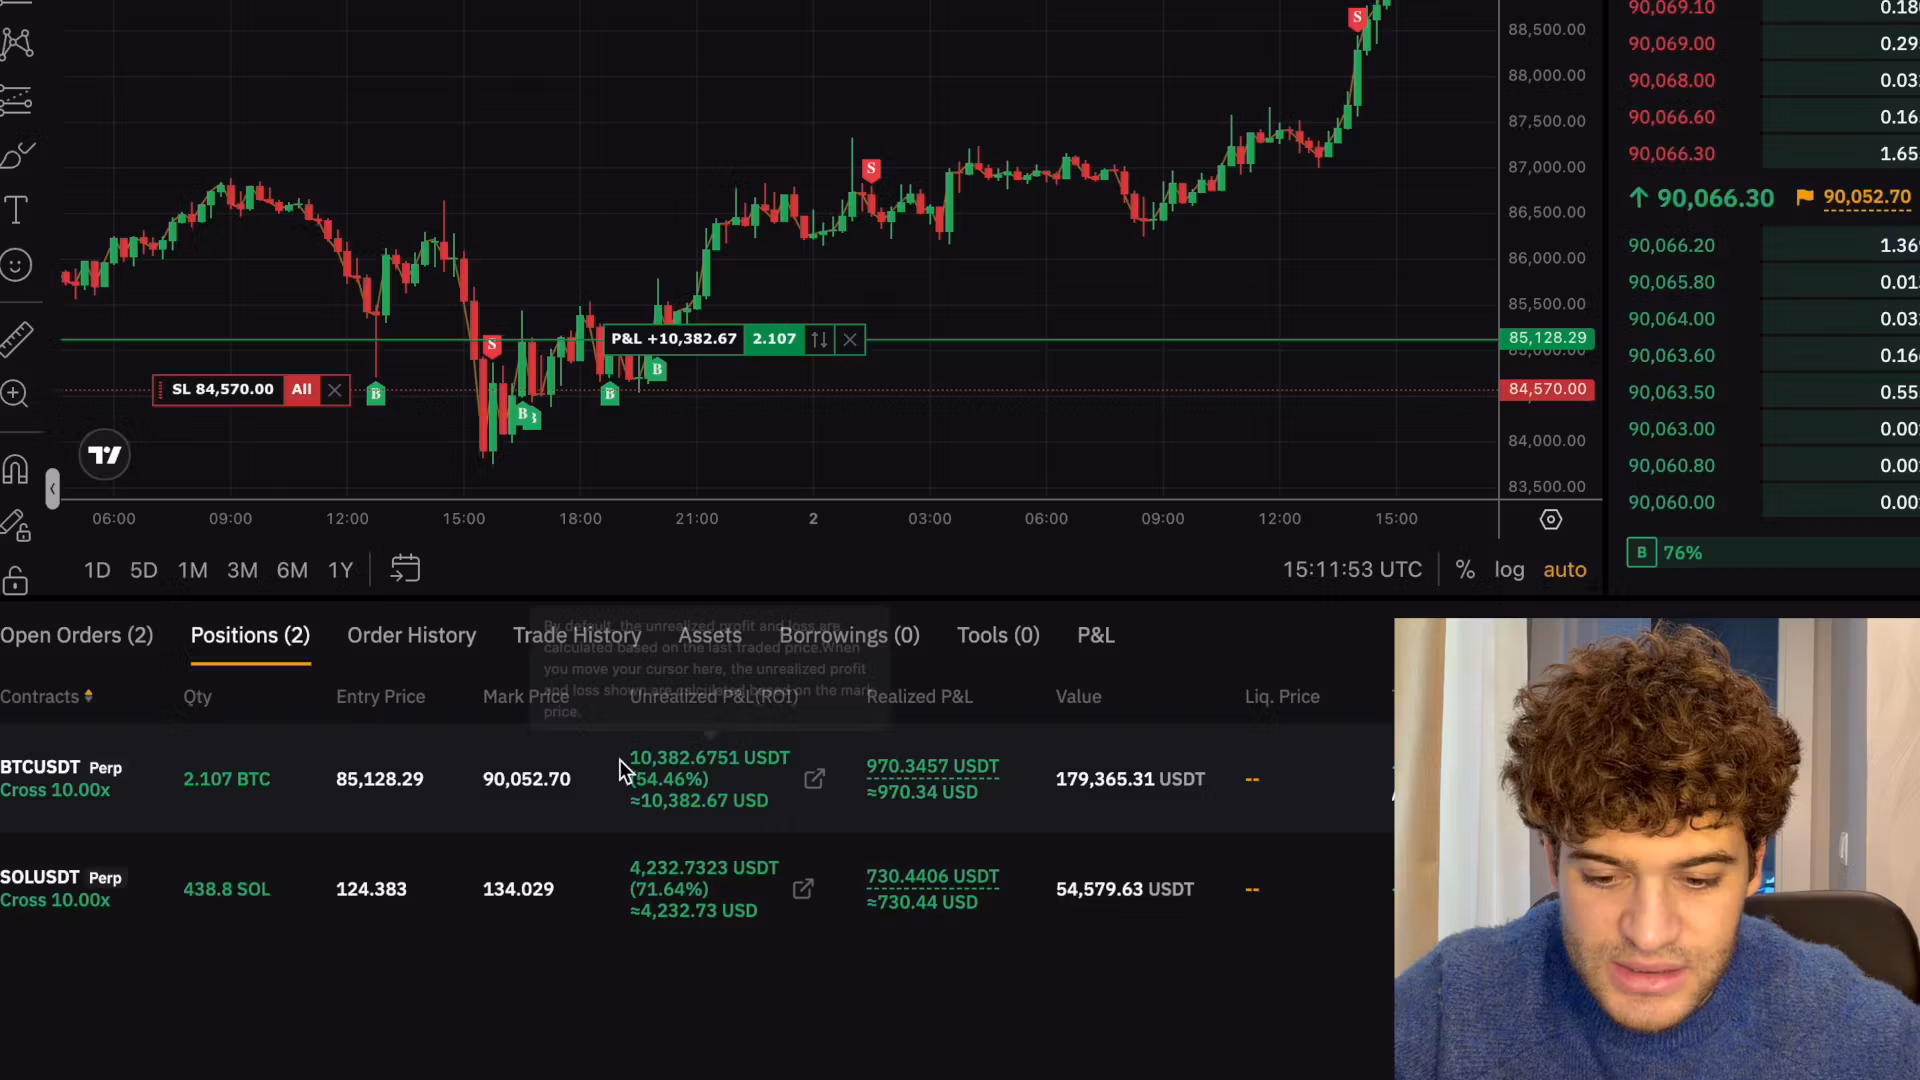Close the SL 84,570.00 stop loss order
Viewport: 1920px width, 1080px height.
click(x=335, y=389)
